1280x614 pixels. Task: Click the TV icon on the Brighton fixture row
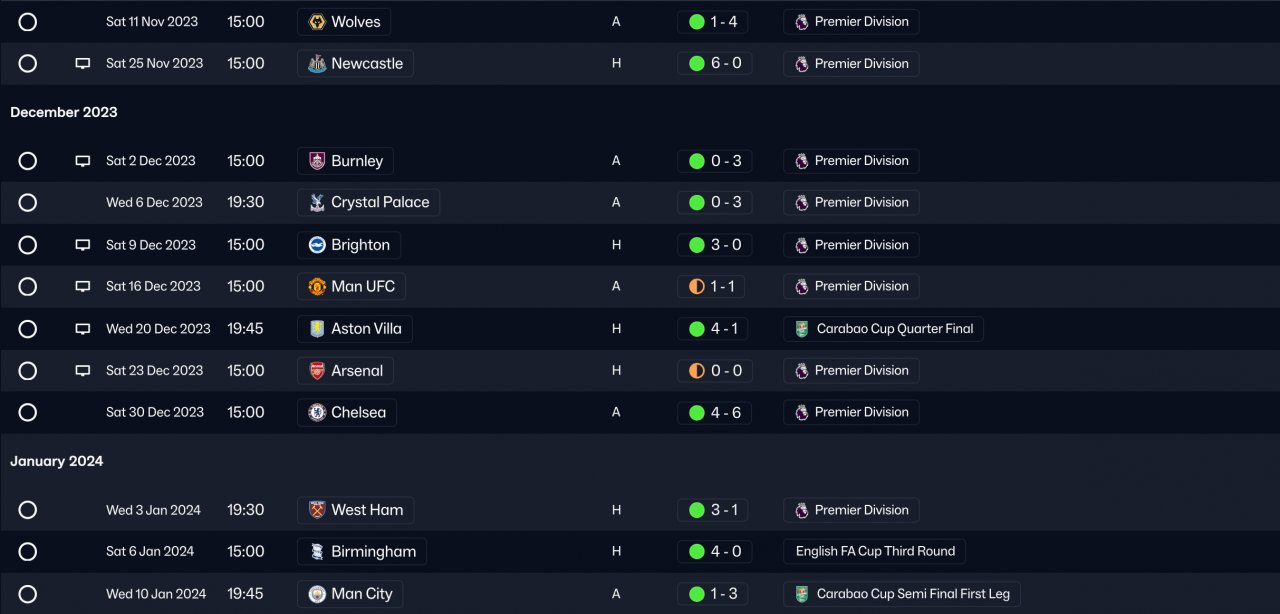(83, 245)
